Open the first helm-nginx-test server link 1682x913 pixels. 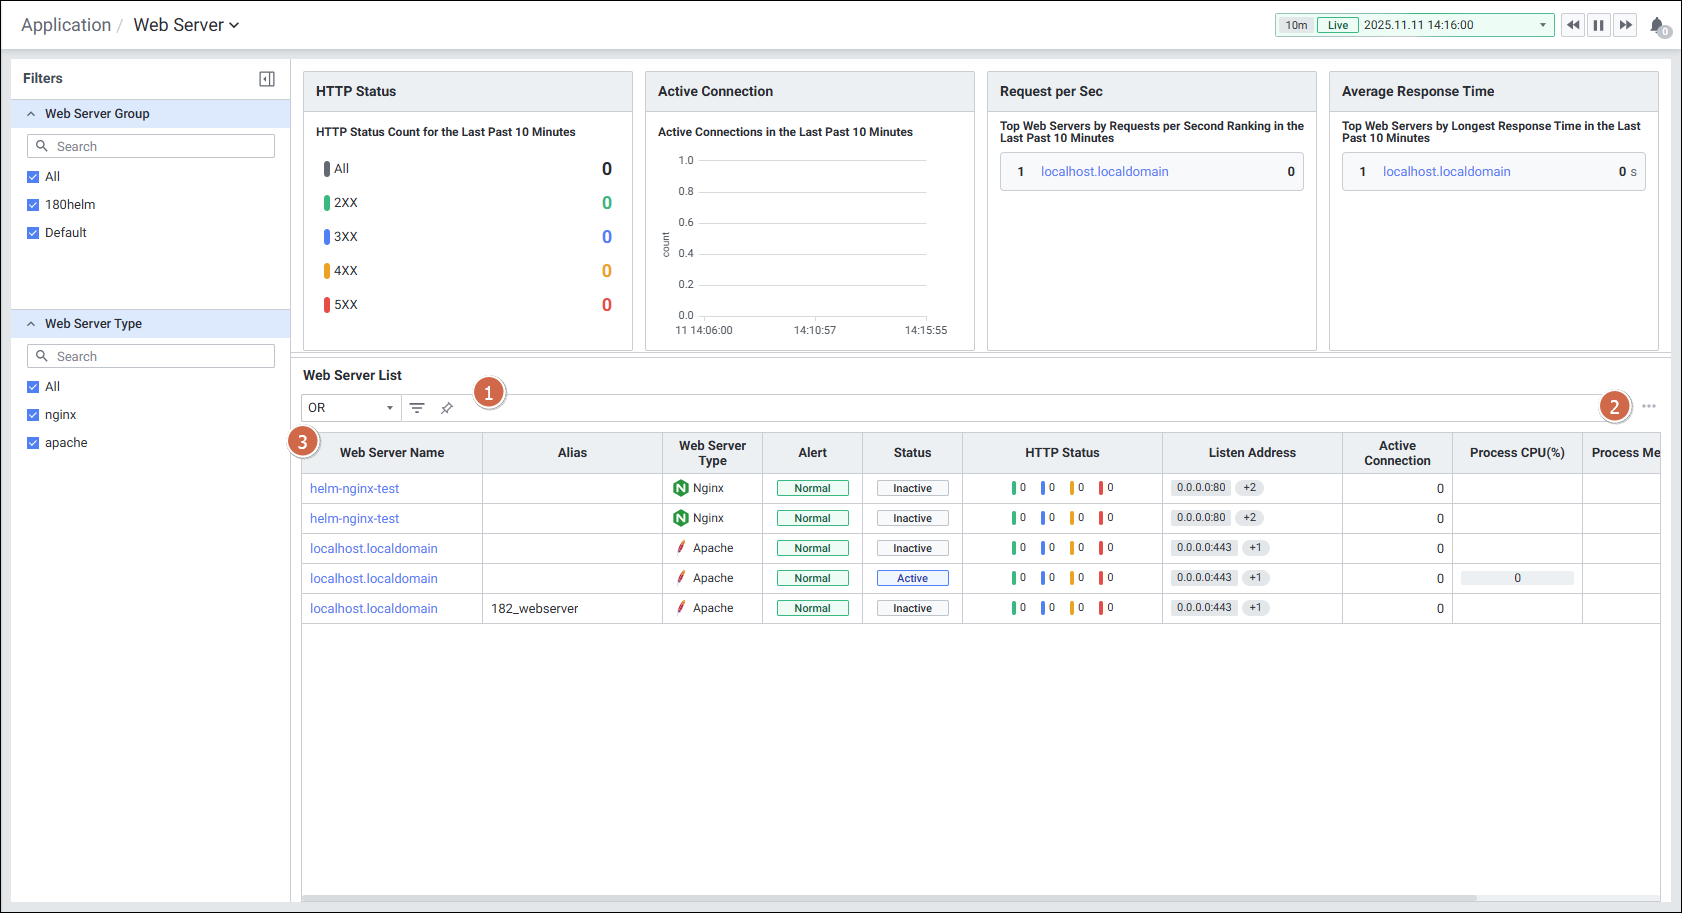point(354,489)
